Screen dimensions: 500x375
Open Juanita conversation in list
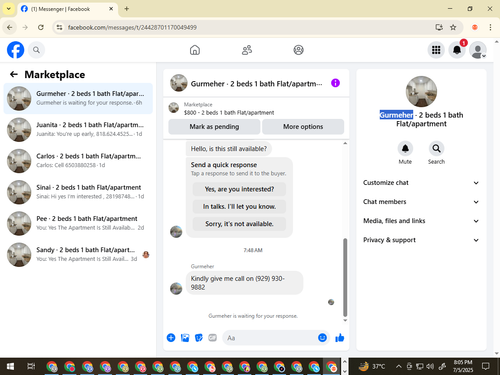[78, 129]
